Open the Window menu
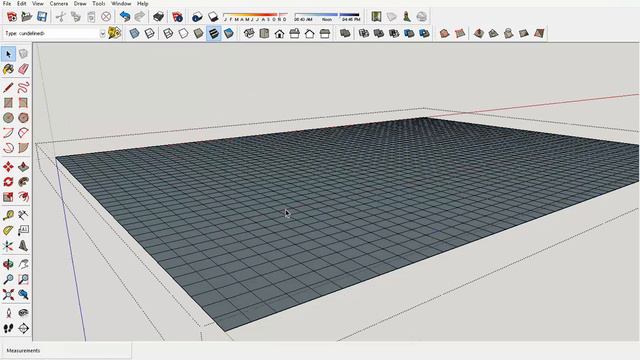The image size is (640, 360). pos(121,3)
